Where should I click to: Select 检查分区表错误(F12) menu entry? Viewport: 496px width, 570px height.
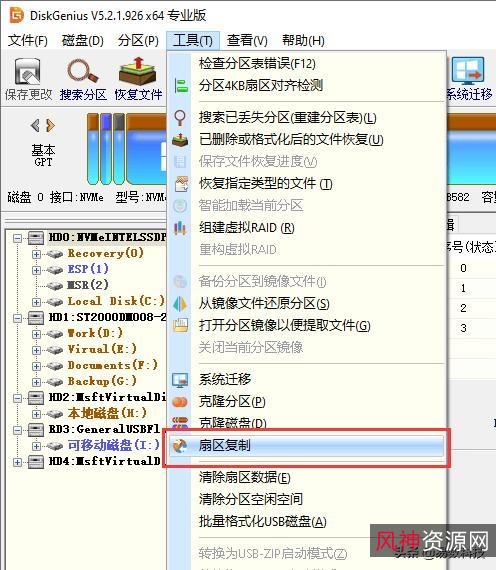306,64
